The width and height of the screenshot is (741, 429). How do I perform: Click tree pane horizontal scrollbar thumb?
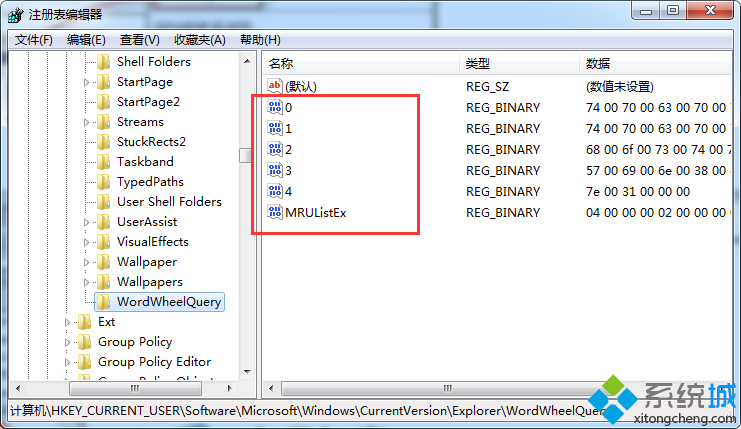click(135, 388)
